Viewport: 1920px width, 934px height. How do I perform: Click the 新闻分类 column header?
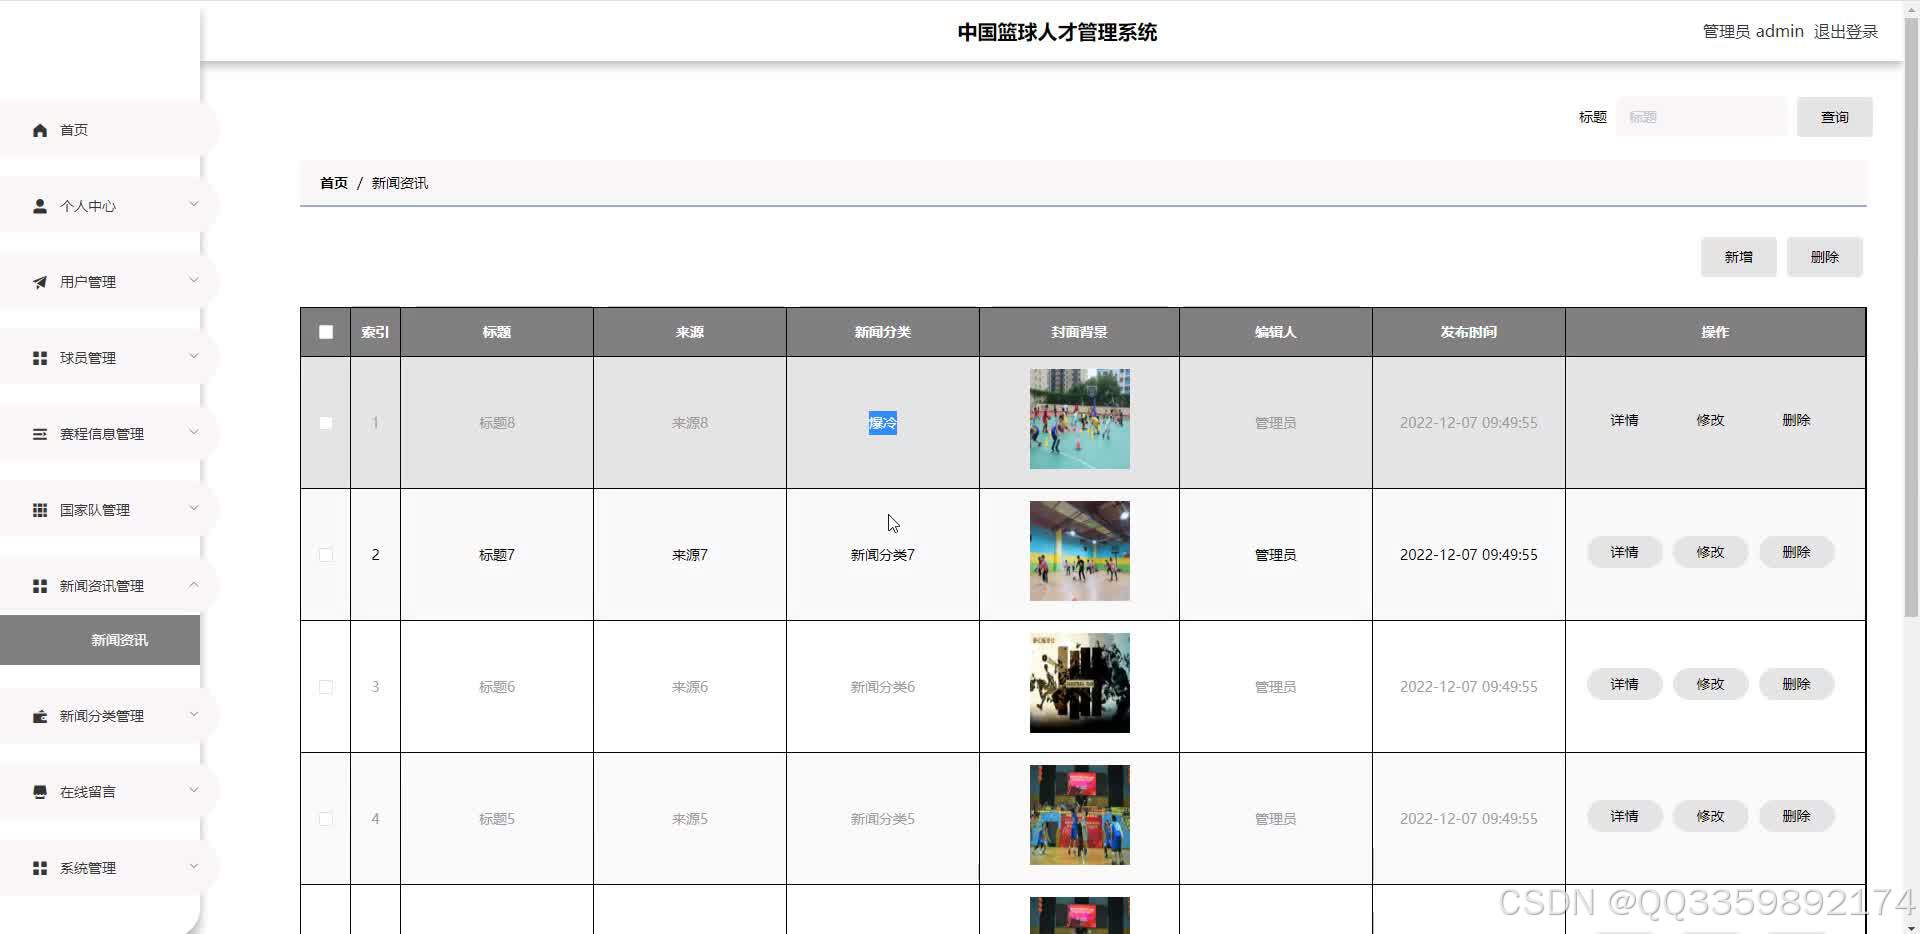click(883, 332)
